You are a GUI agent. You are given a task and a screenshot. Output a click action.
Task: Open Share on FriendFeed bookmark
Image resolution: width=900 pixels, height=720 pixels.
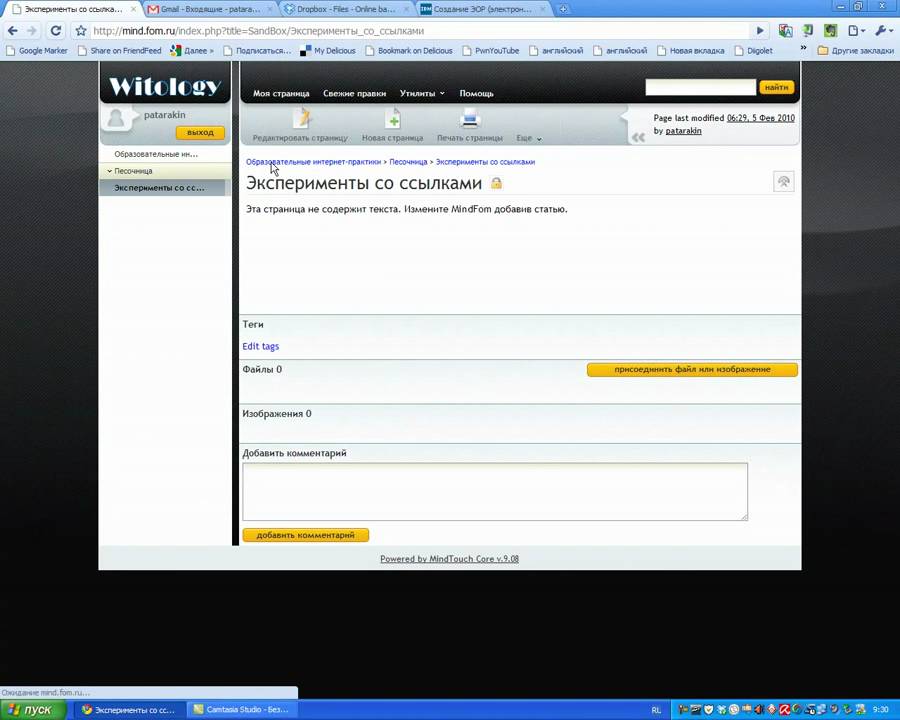(119, 51)
